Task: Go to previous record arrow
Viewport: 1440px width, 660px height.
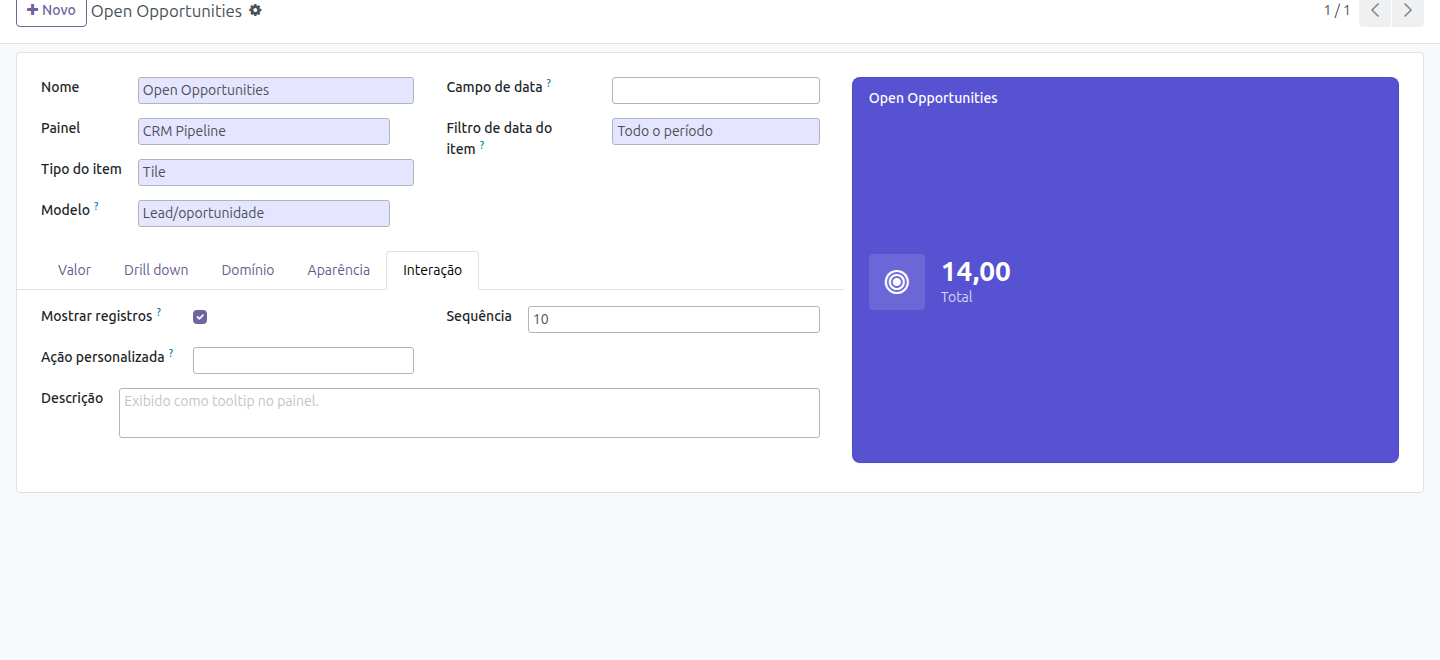Action: click(x=1375, y=11)
